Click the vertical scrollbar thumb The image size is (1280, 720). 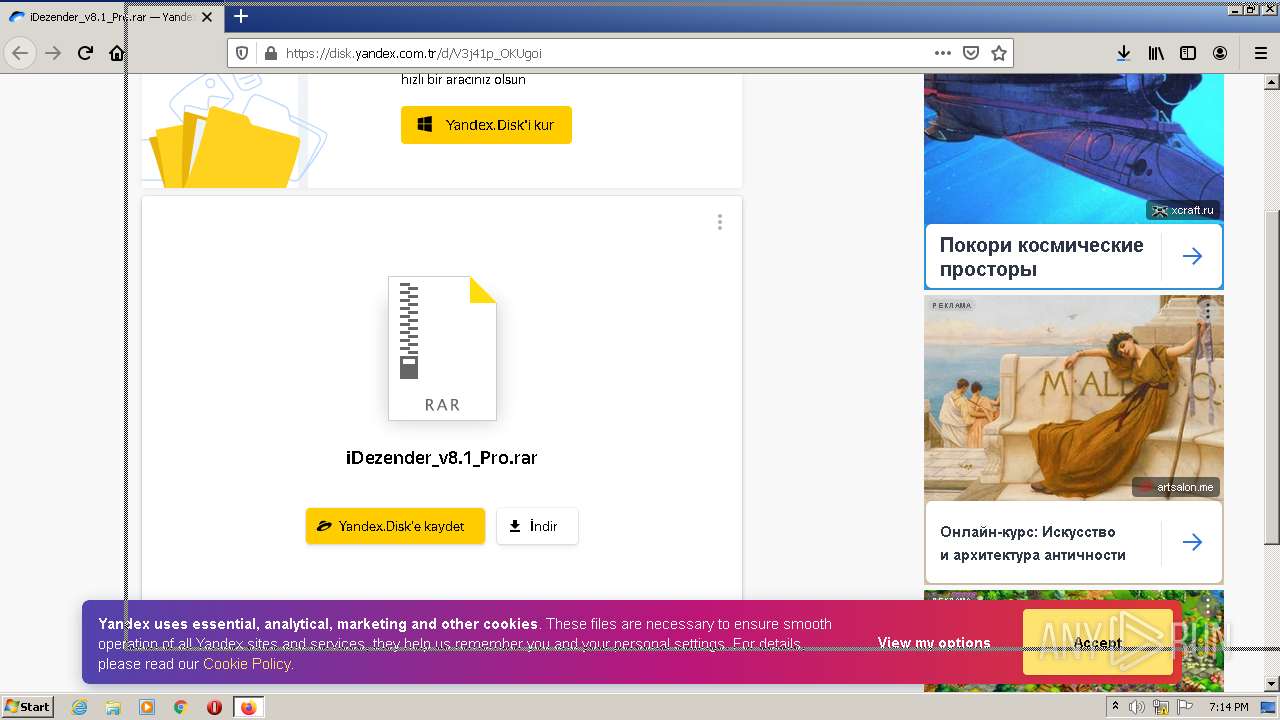(1271, 378)
